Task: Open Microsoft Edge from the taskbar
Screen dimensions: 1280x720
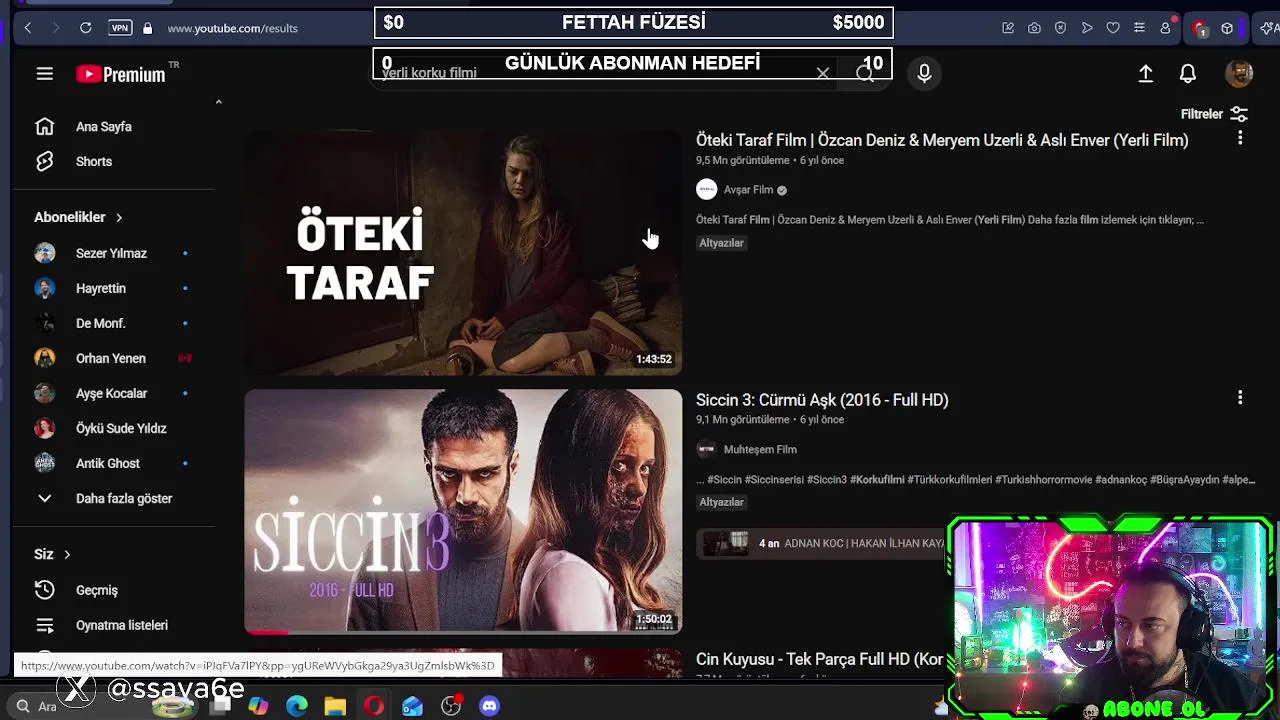Action: pos(297,706)
